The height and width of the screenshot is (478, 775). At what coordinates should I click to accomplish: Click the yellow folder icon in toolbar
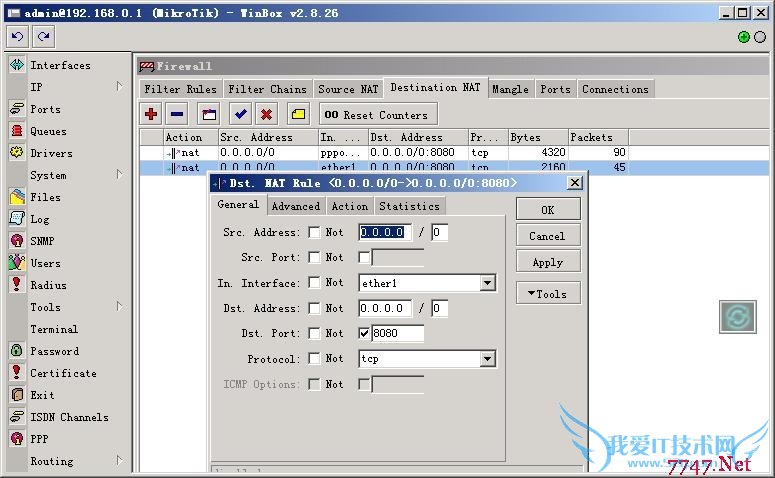pos(298,115)
